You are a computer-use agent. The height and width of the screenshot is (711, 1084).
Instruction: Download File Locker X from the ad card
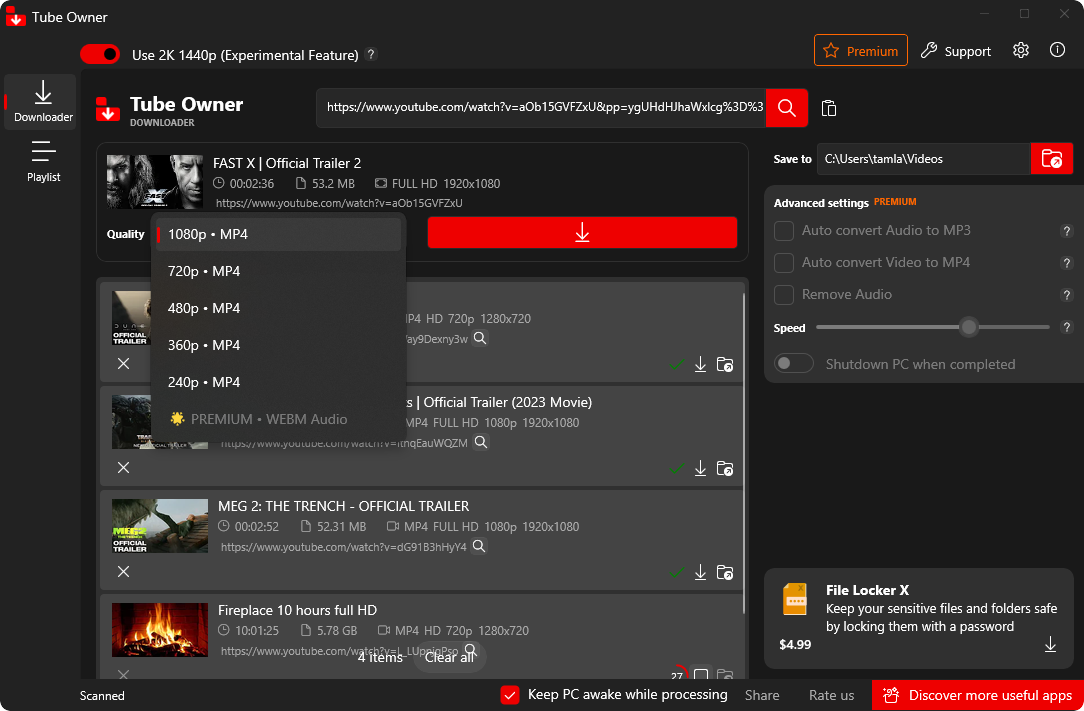pos(1050,645)
